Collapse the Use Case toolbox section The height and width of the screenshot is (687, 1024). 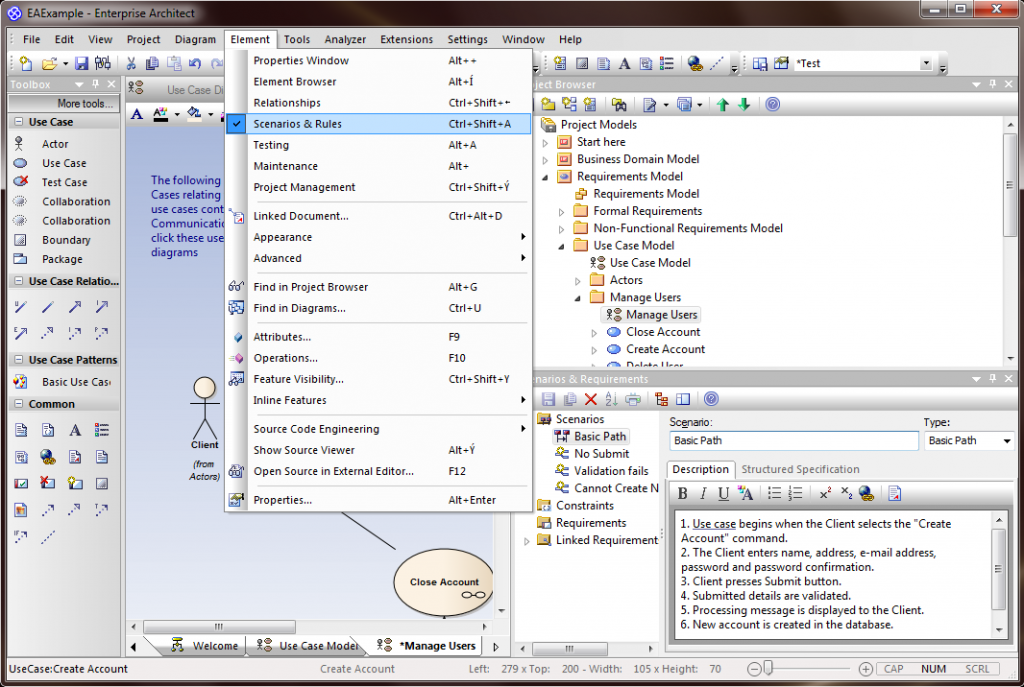click(x=19, y=122)
